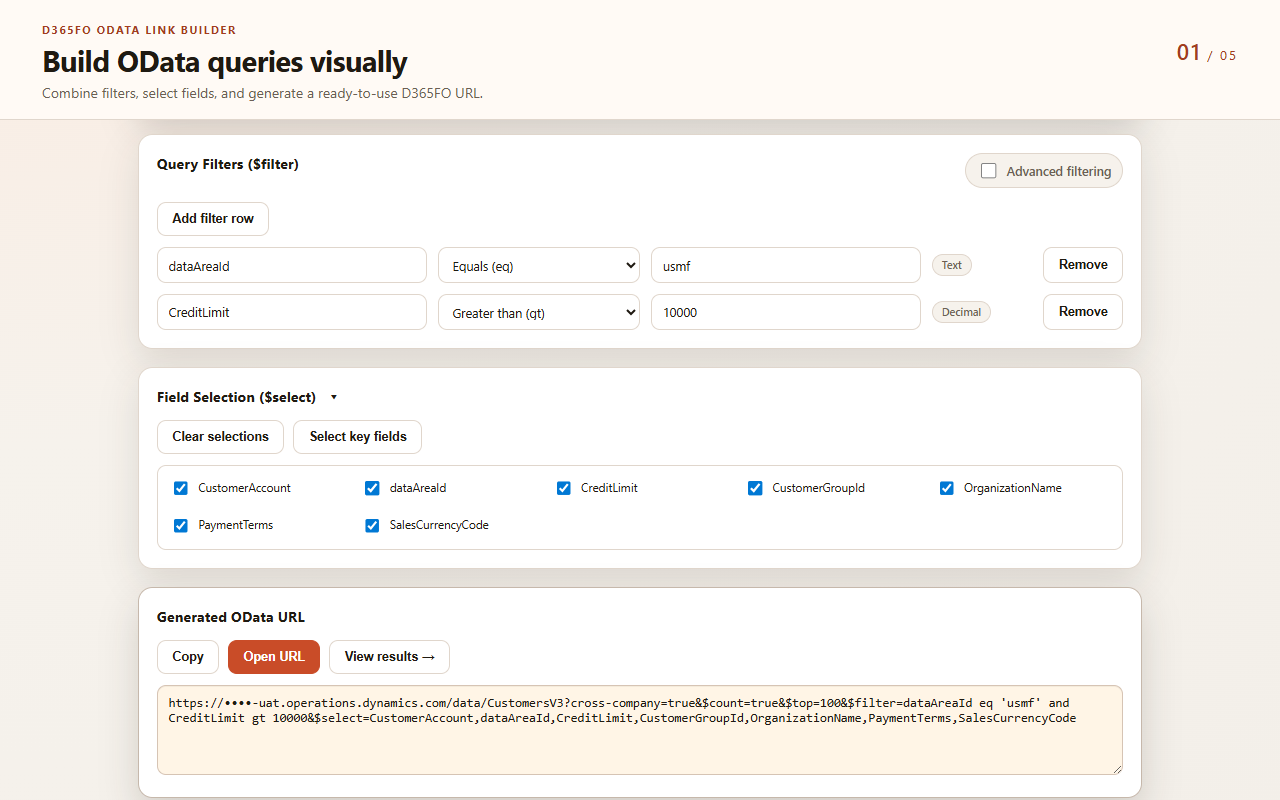
Task: Click the 10000 filter value field
Action: point(786,312)
